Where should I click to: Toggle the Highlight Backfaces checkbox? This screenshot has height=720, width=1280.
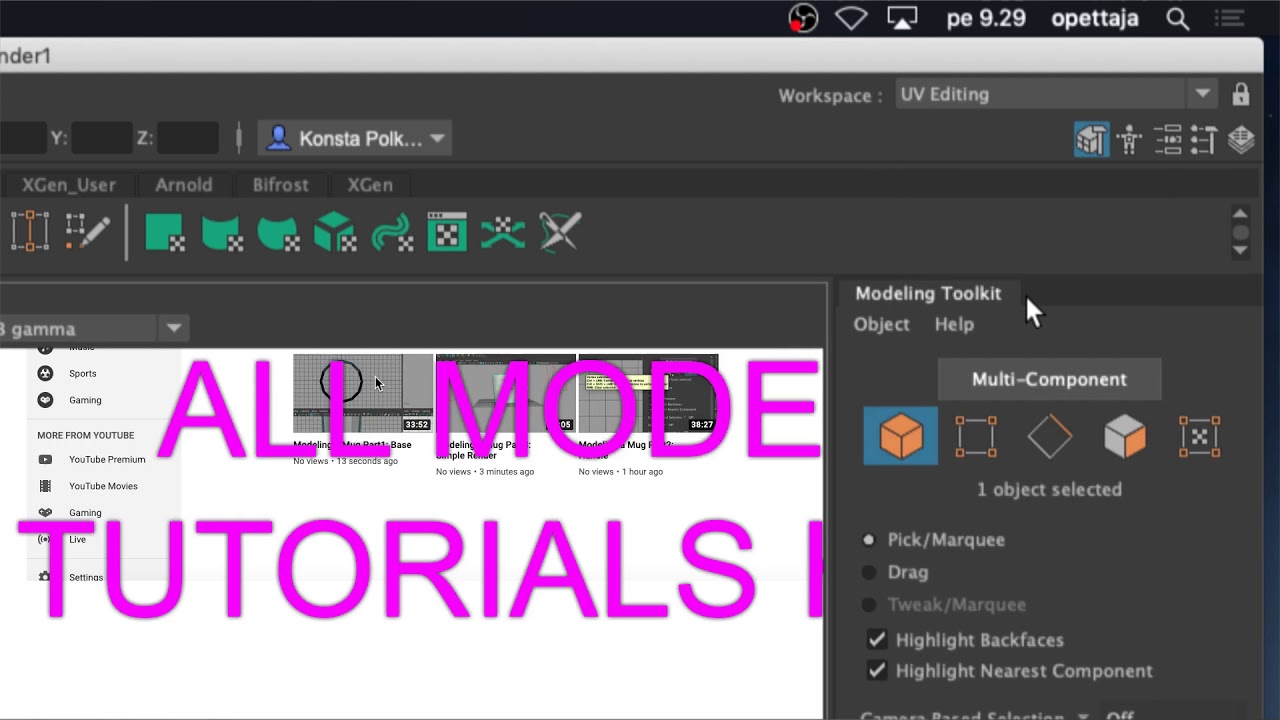point(877,640)
